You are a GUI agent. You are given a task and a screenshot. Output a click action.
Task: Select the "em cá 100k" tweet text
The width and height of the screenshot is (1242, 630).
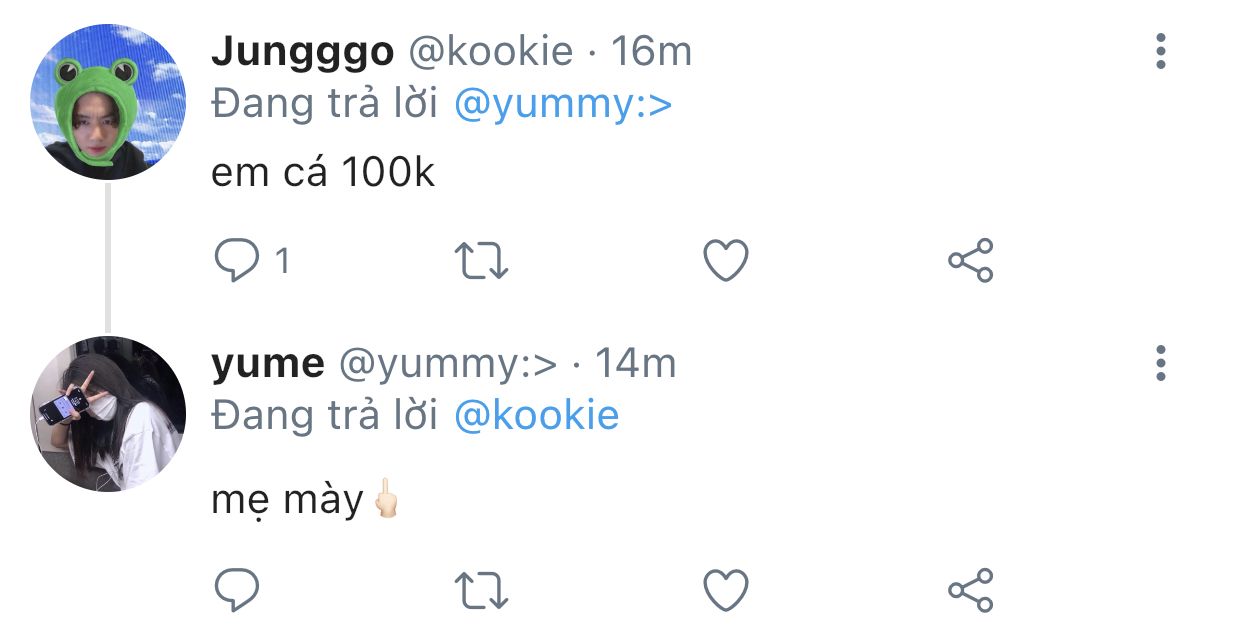323,174
